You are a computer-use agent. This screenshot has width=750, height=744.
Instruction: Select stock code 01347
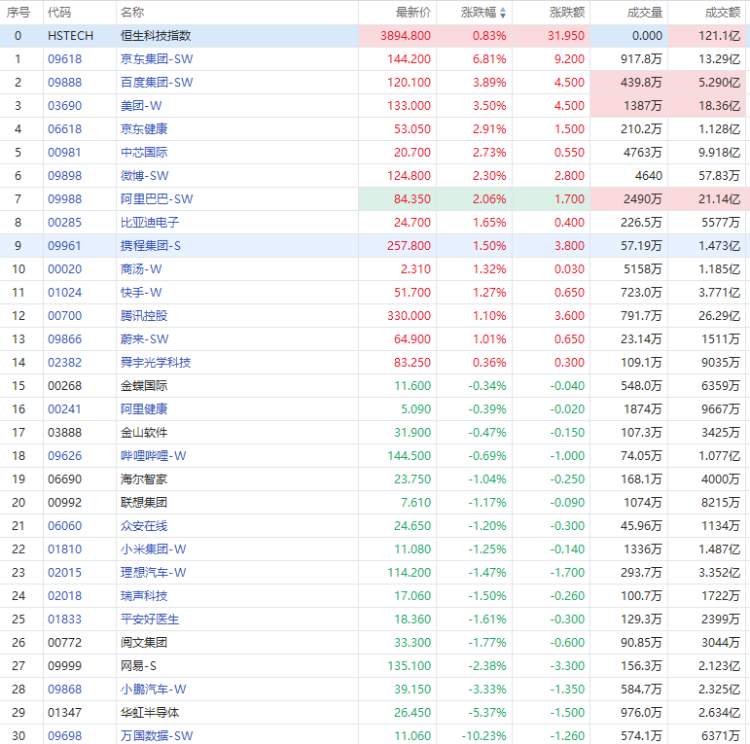[x=65, y=713]
